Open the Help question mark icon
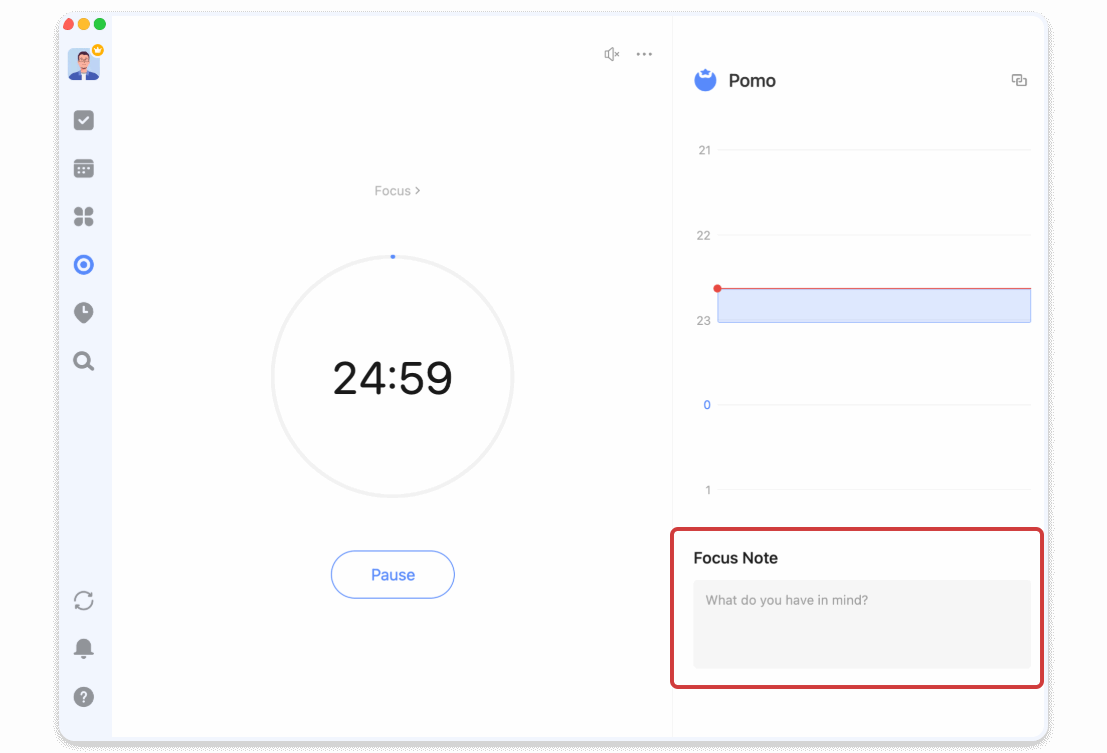This screenshot has height=753, width=1107. point(84,697)
